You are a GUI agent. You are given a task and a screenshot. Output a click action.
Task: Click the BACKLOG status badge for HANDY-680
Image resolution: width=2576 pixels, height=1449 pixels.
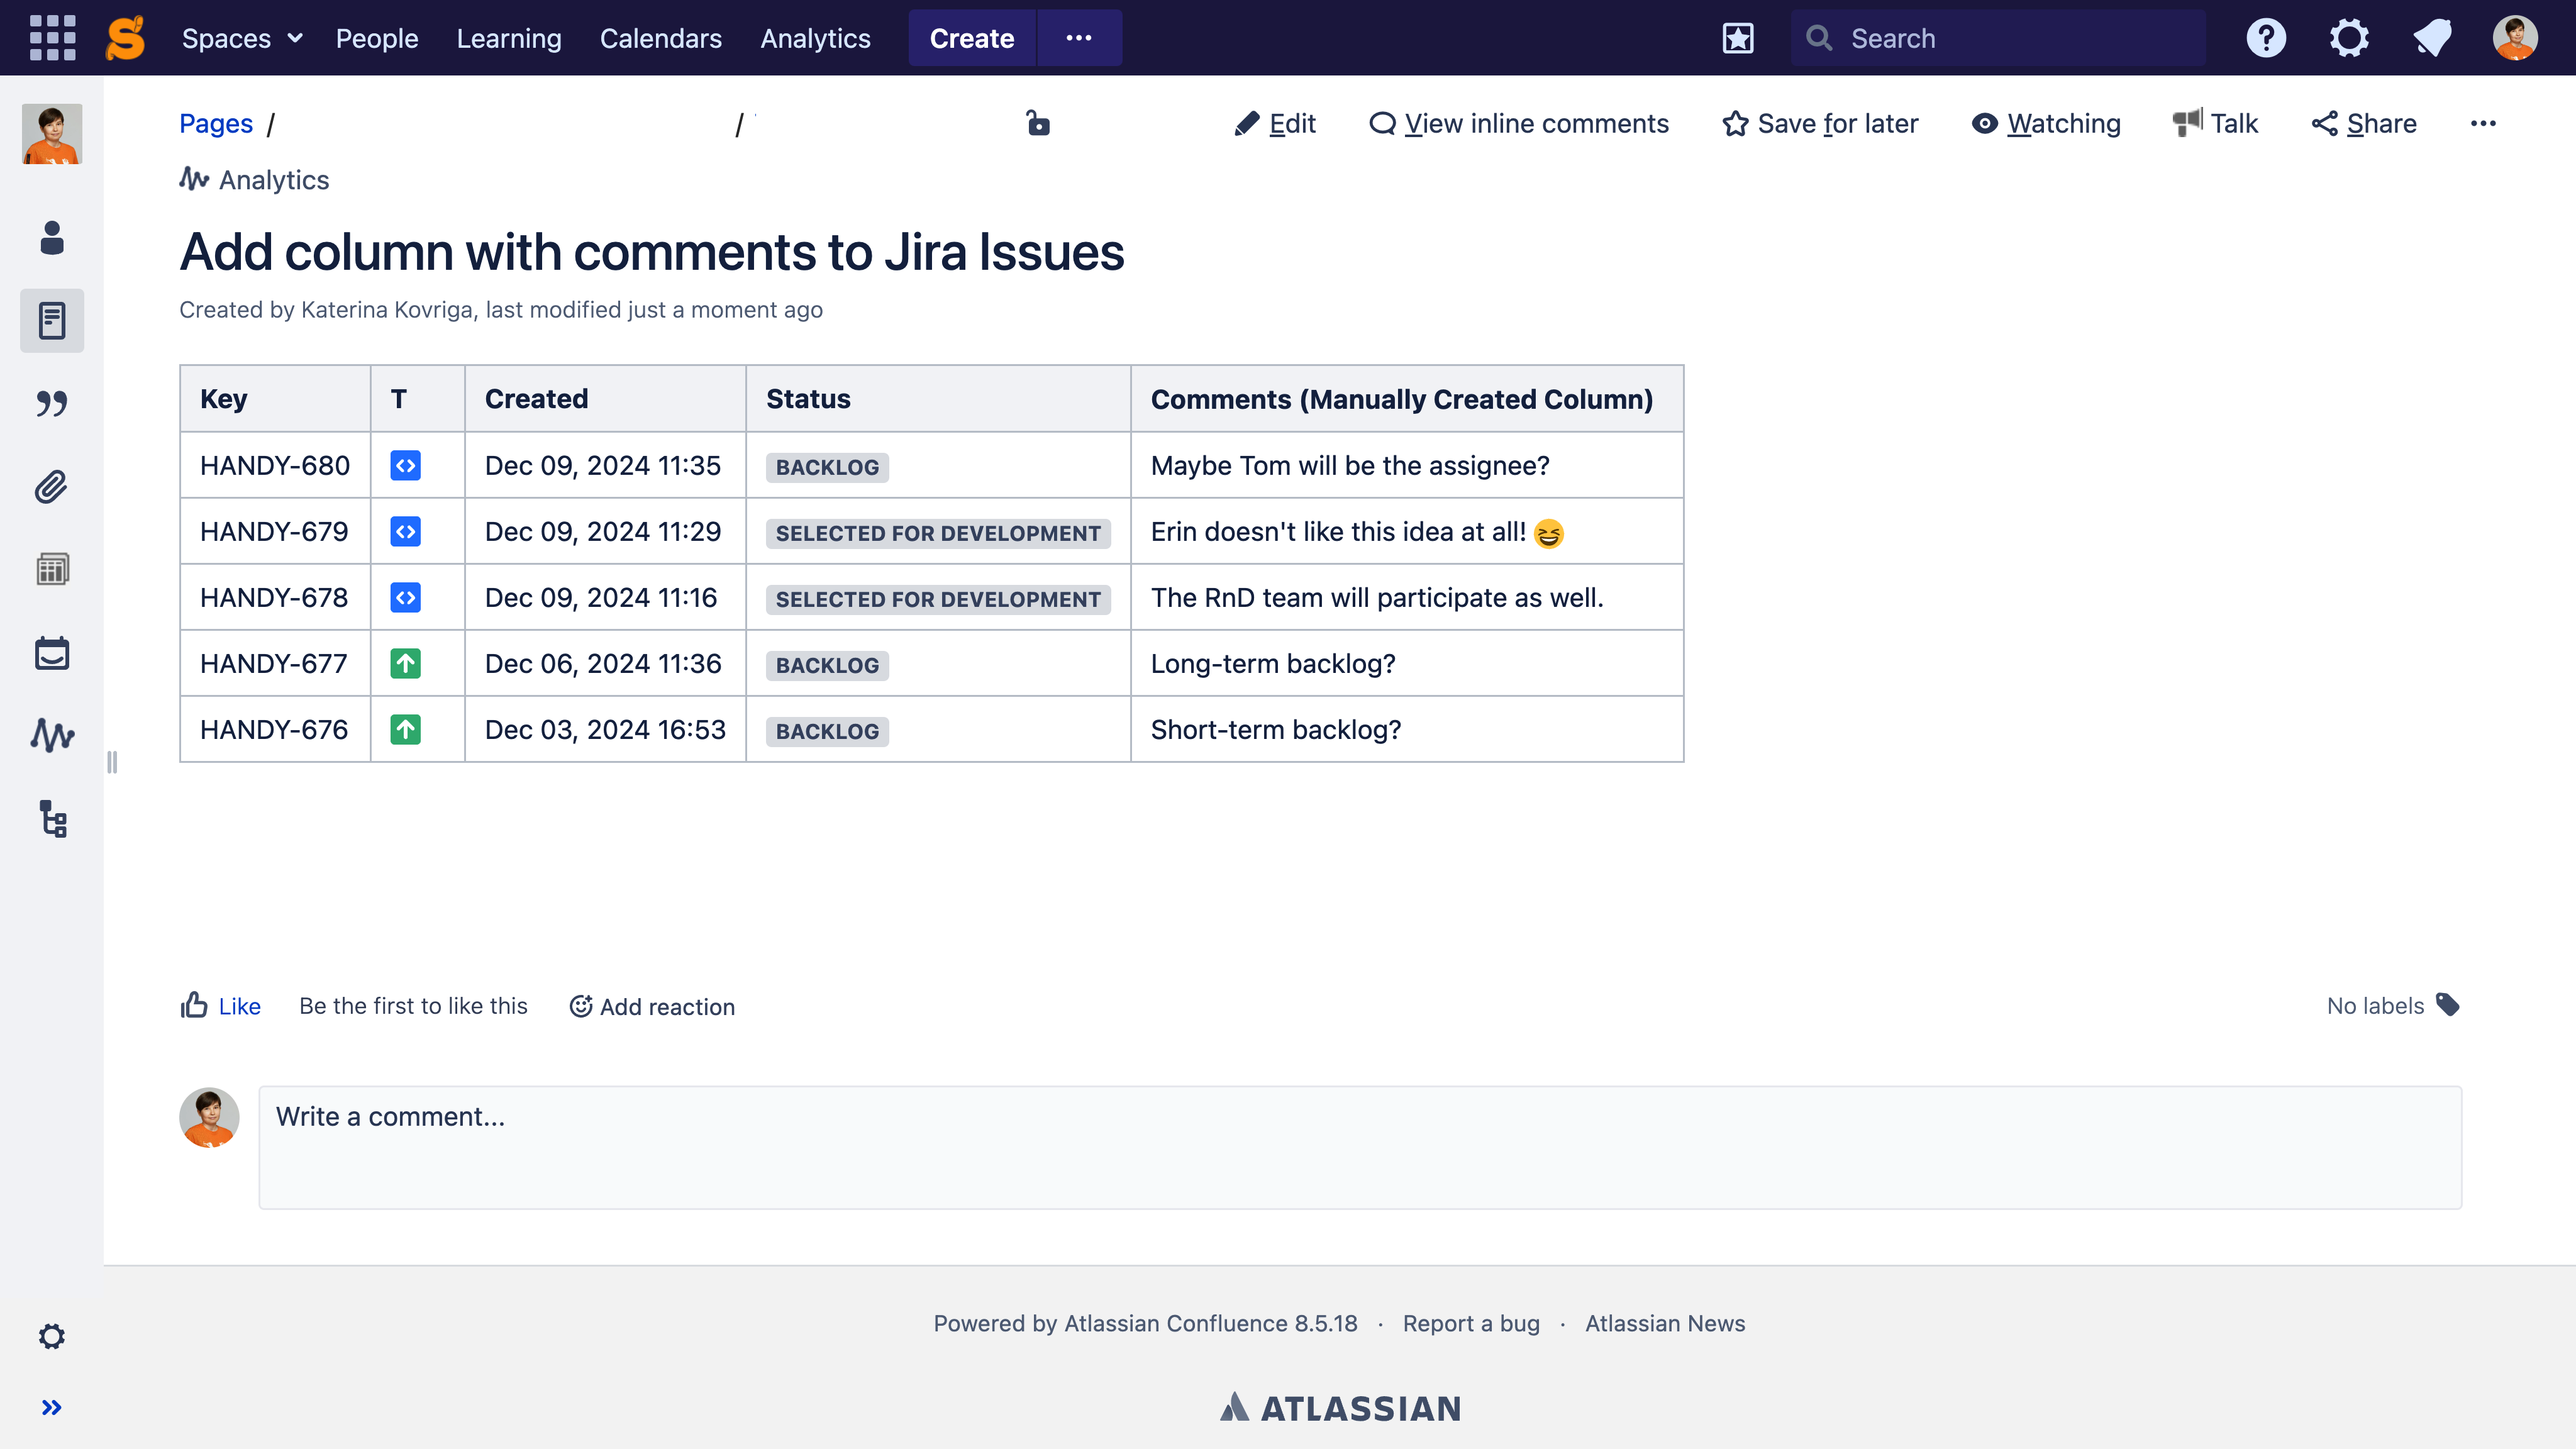[x=827, y=467]
